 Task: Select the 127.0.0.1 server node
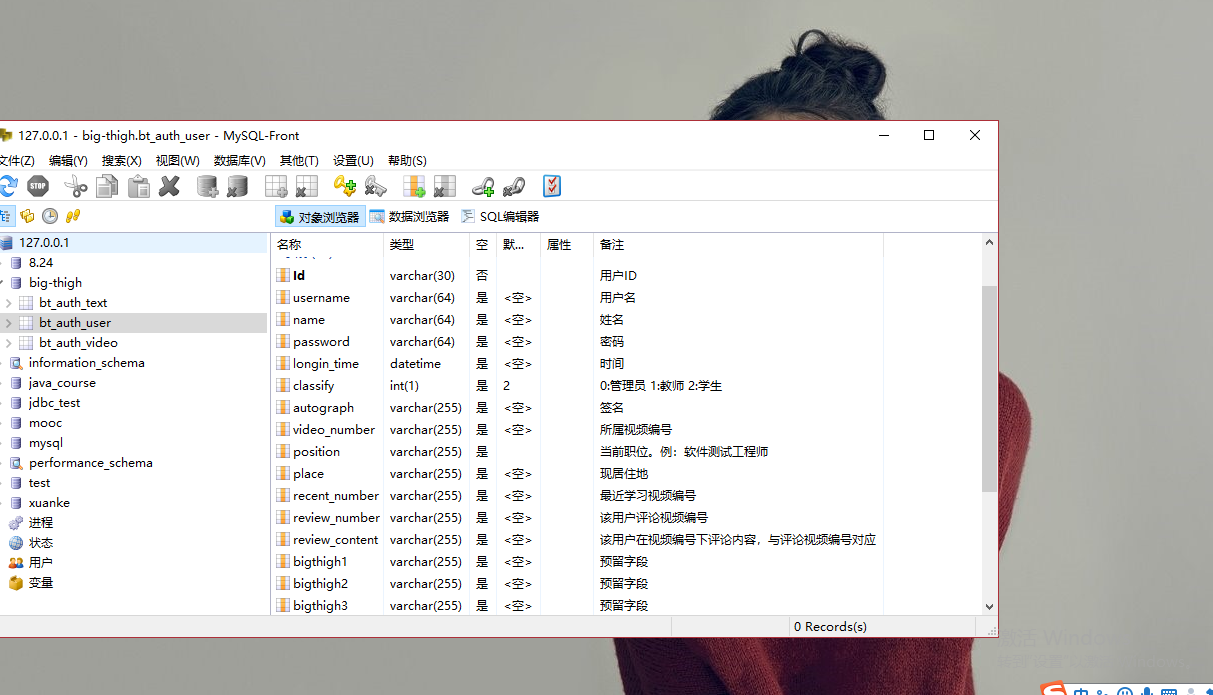coord(44,243)
